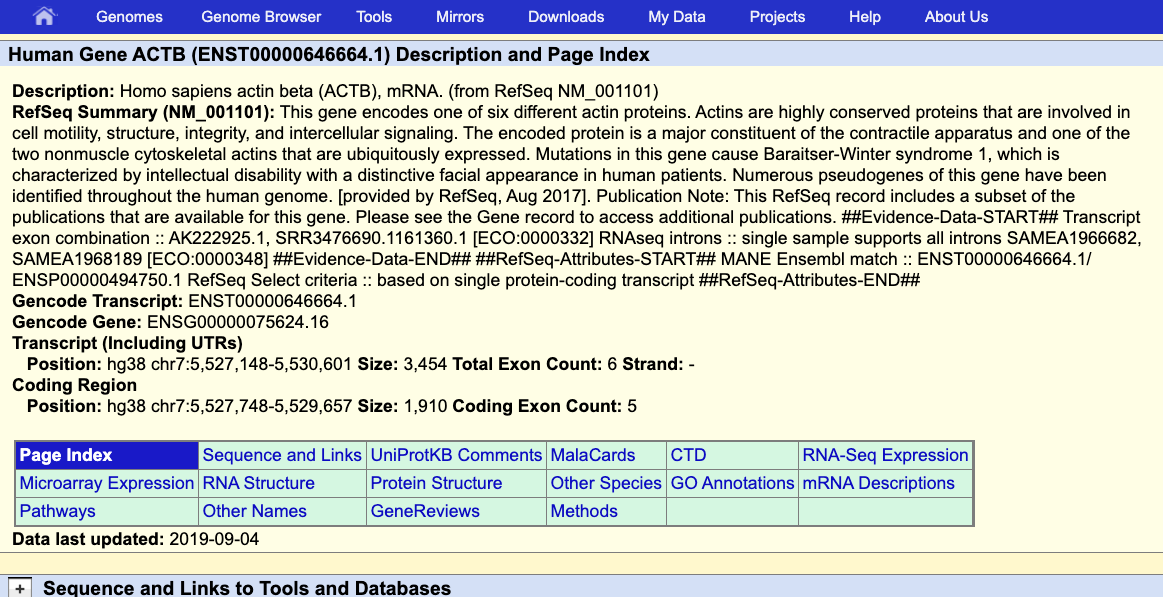
Task: Open the My Data menu
Action: 676,17
